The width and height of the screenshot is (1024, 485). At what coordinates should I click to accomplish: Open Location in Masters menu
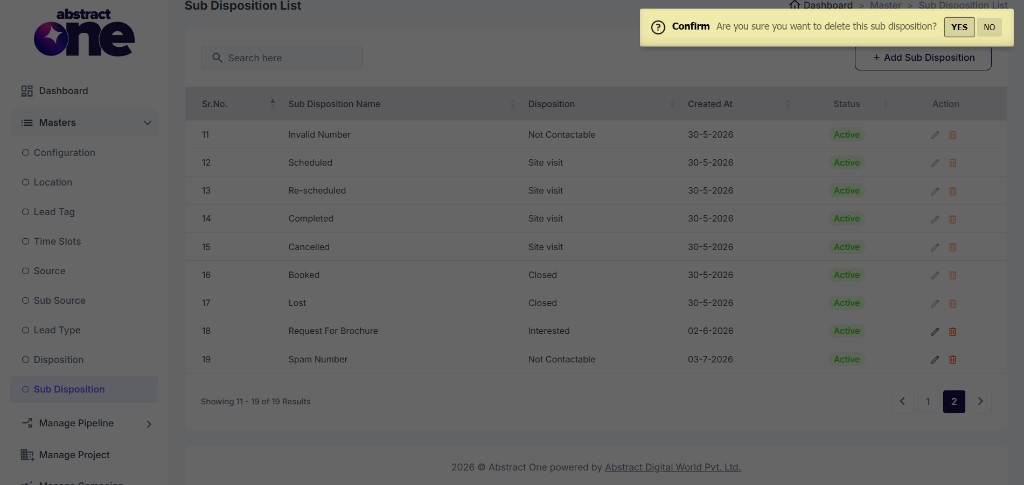coord(53,182)
